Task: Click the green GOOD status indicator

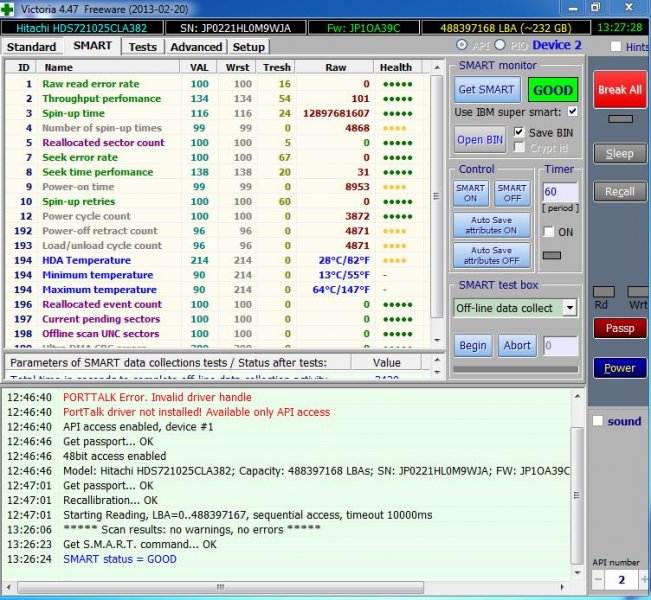Action: [x=552, y=89]
